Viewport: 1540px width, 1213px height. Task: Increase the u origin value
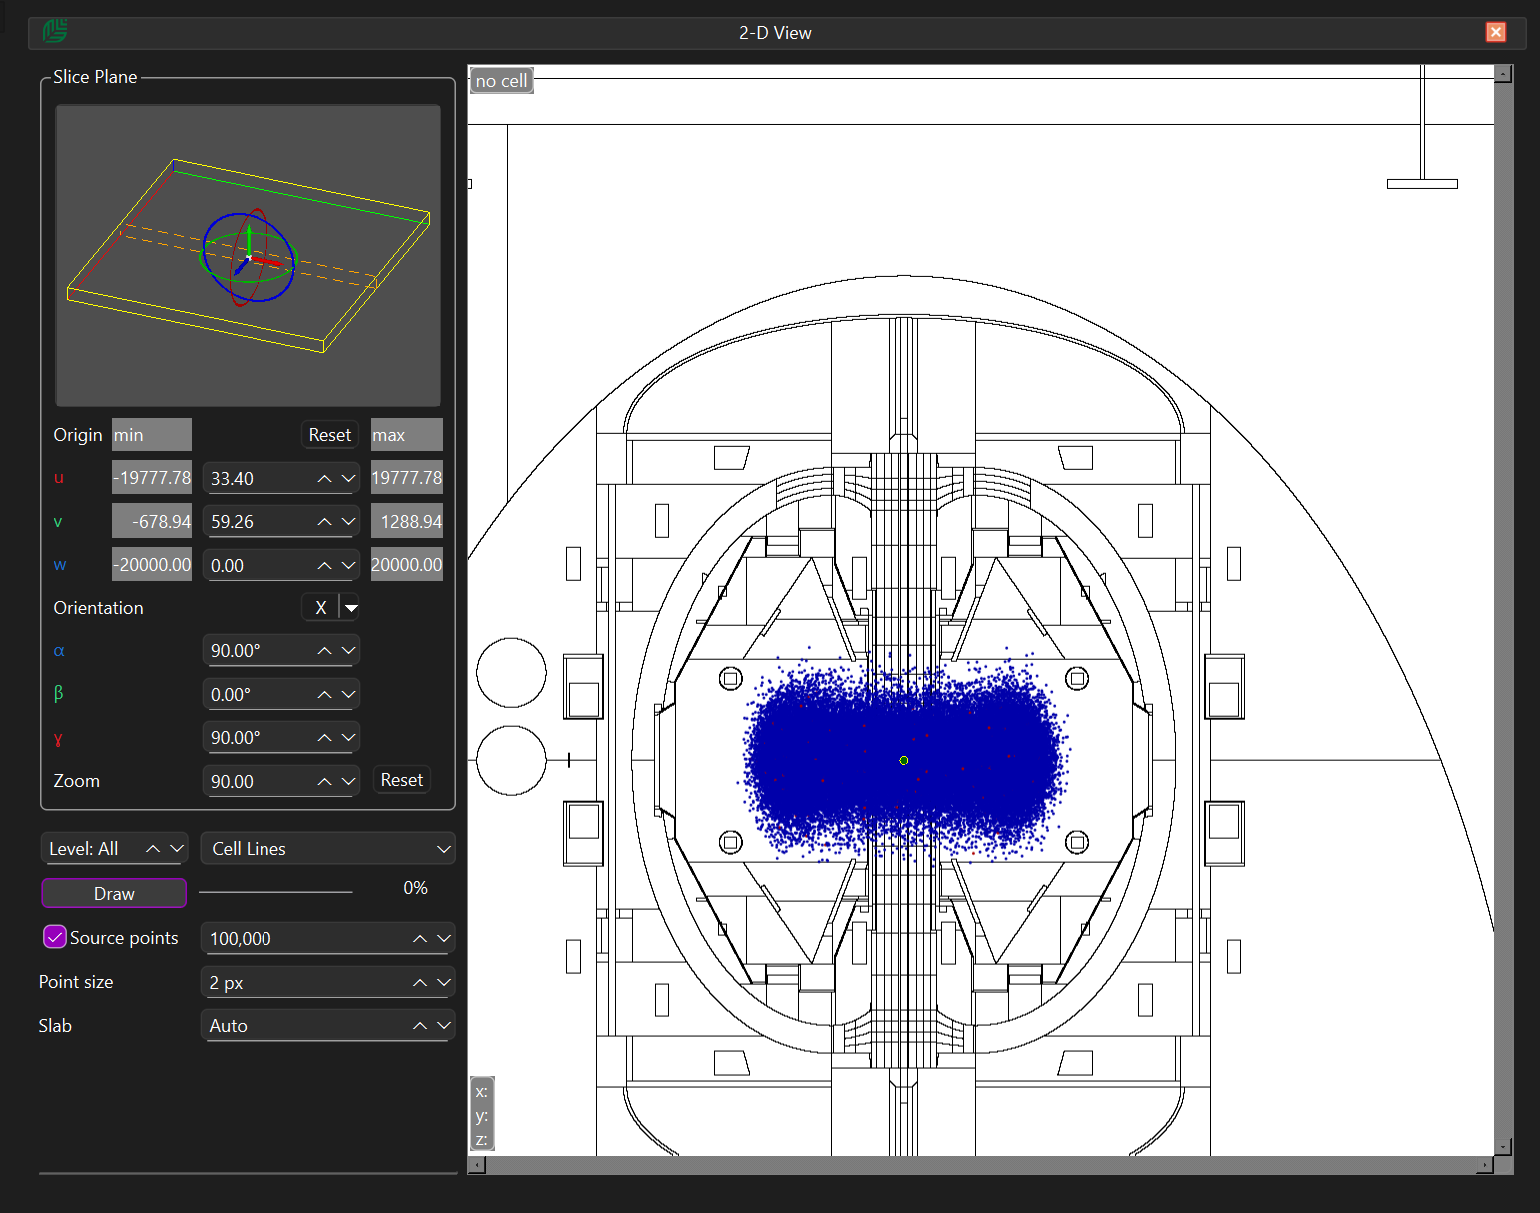click(x=324, y=479)
